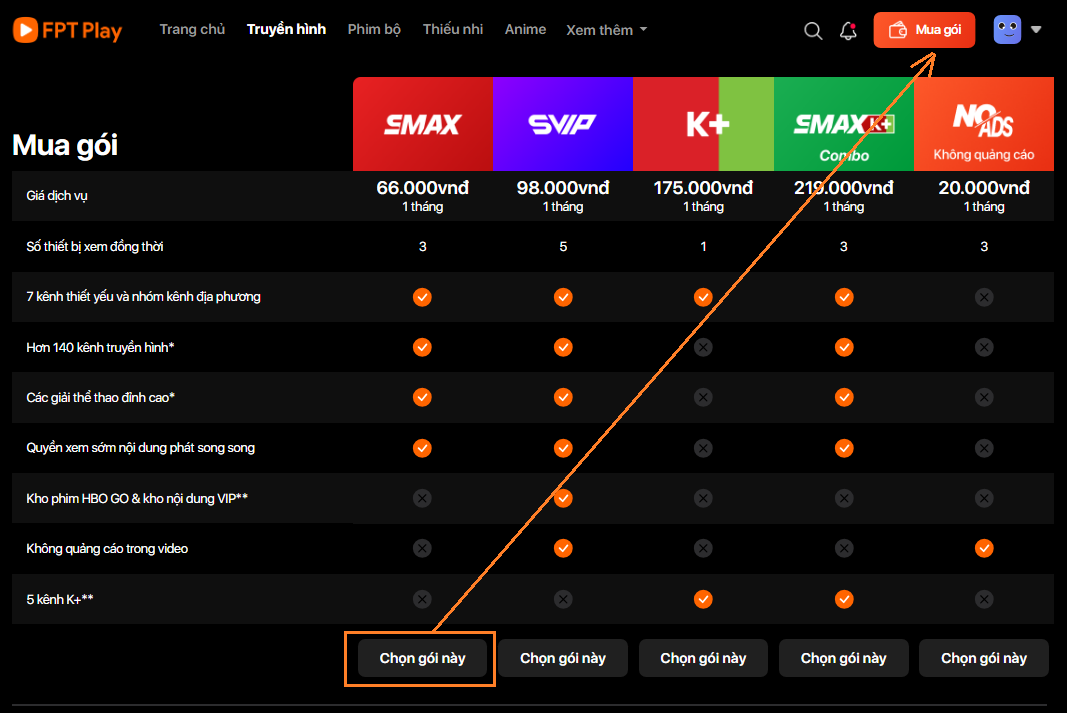Open the search icon
The width and height of the screenshot is (1067, 713).
(x=813, y=30)
